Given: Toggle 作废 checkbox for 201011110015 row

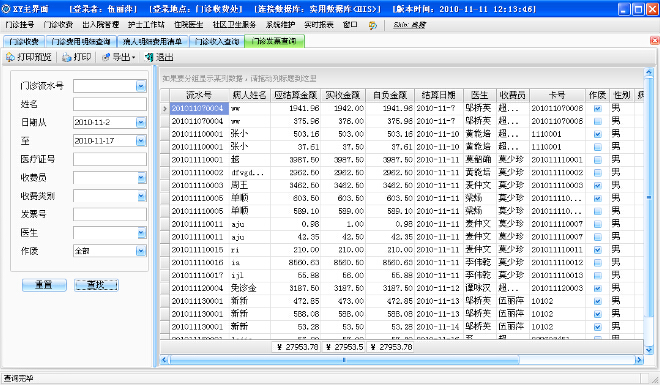Looking at the screenshot, I should [597, 250].
